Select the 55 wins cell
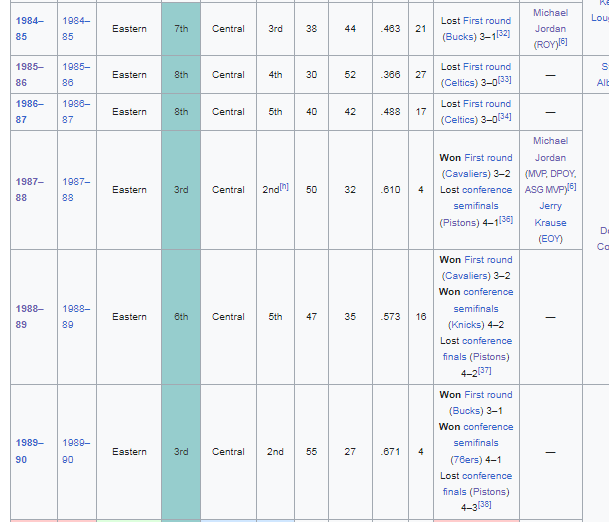Viewport: 609px width, 522px height. pyautogui.click(x=311, y=451)
